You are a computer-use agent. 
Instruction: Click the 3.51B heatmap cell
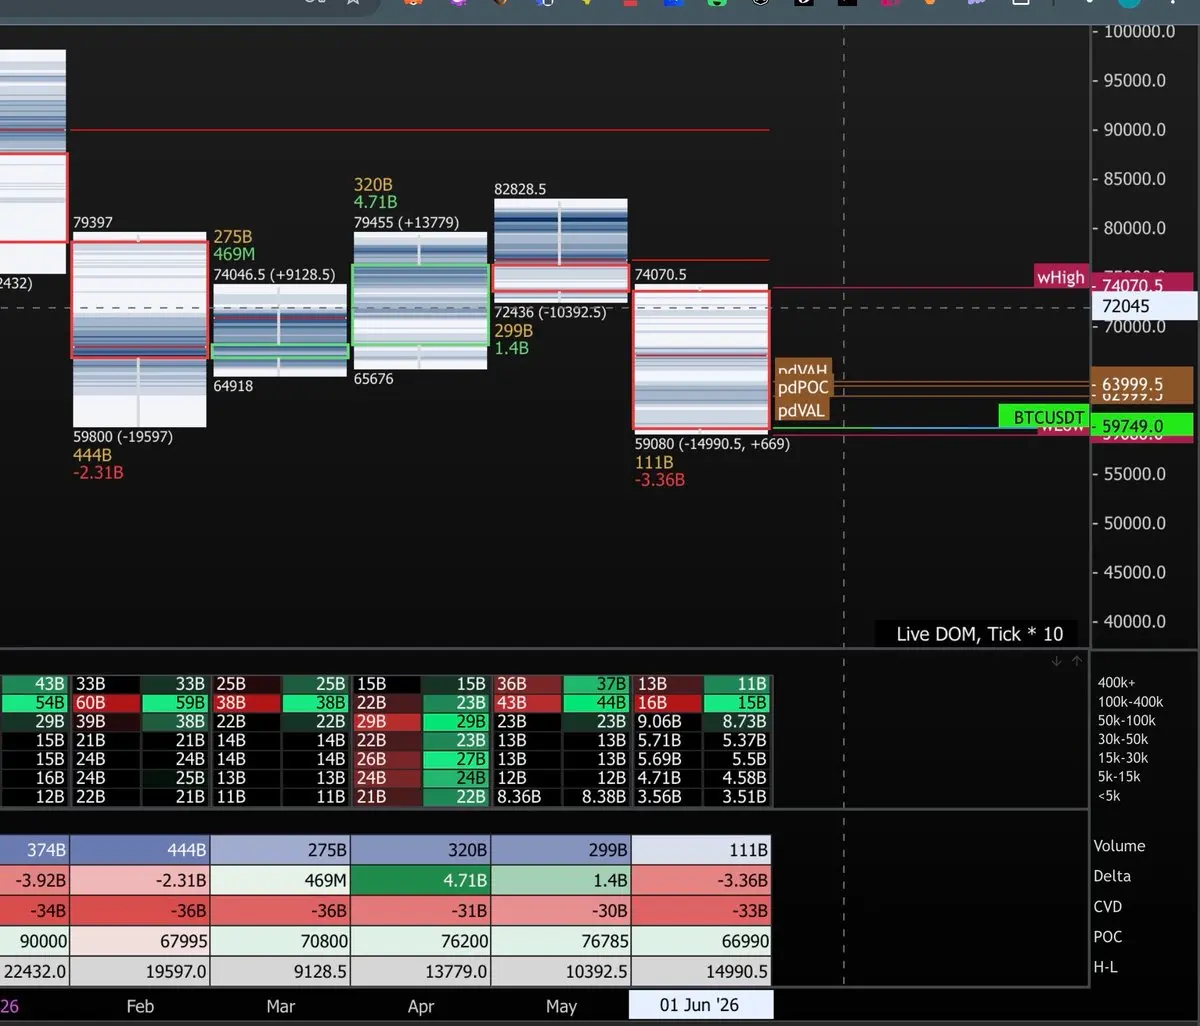pos(737,797)
